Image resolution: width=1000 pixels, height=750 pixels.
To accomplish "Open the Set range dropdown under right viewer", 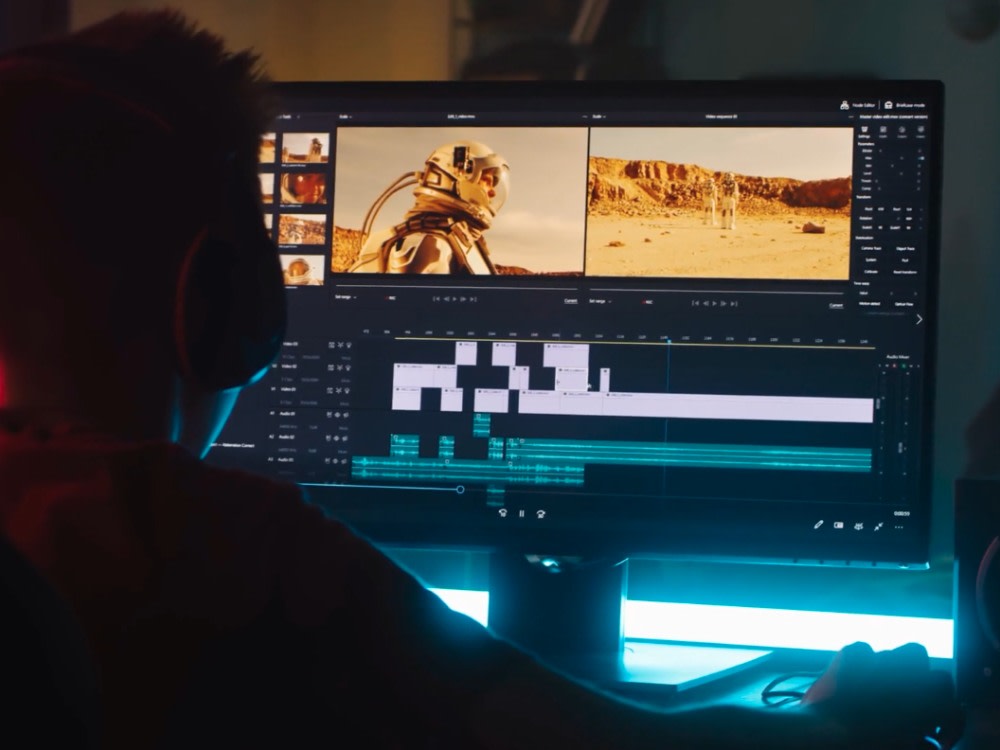I will (x=600, y=301).
